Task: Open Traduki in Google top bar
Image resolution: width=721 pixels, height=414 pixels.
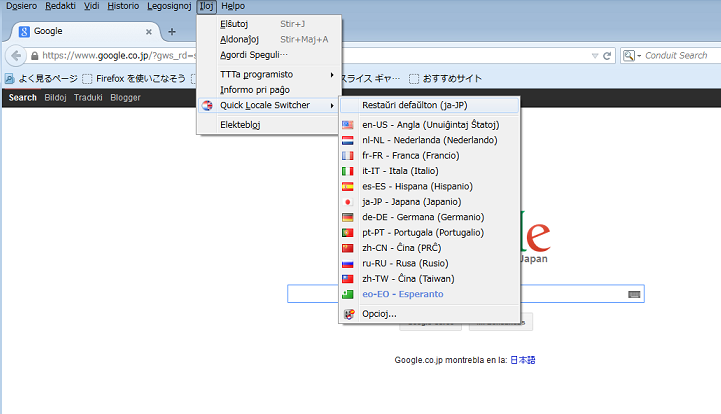Action: (x=88, y=98)
